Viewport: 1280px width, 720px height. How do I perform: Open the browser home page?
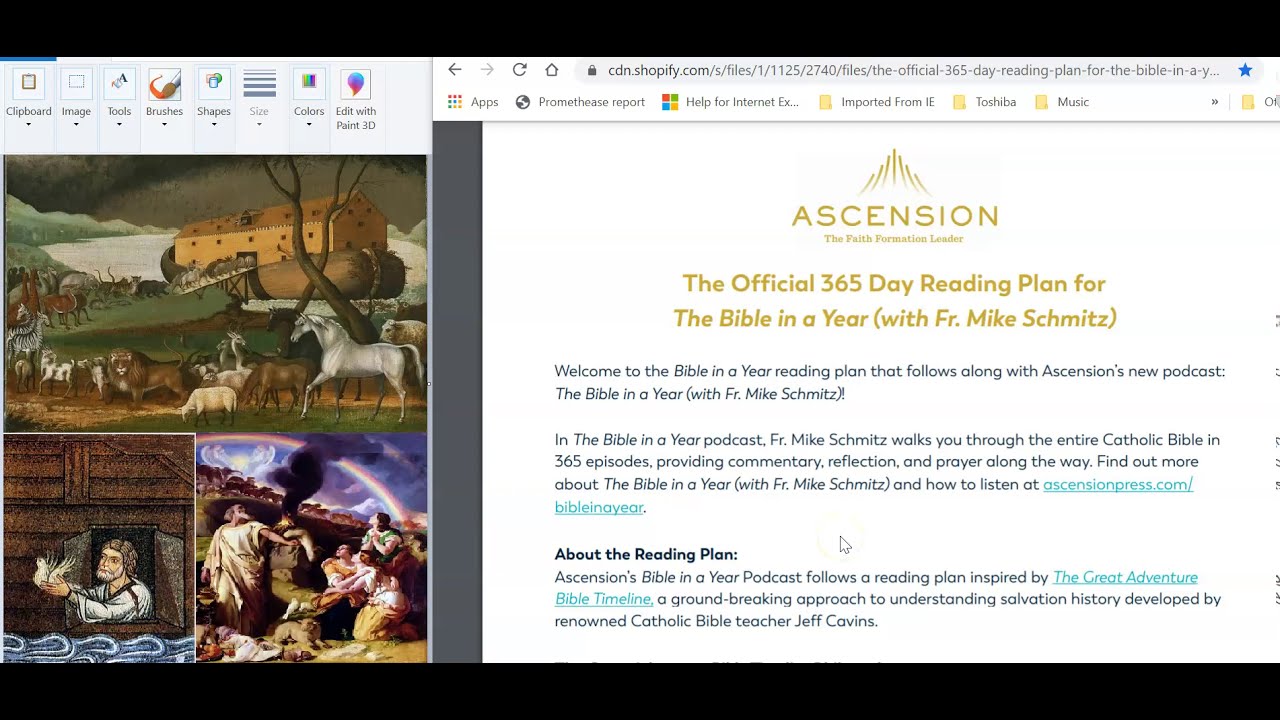[x=551, y=70]
